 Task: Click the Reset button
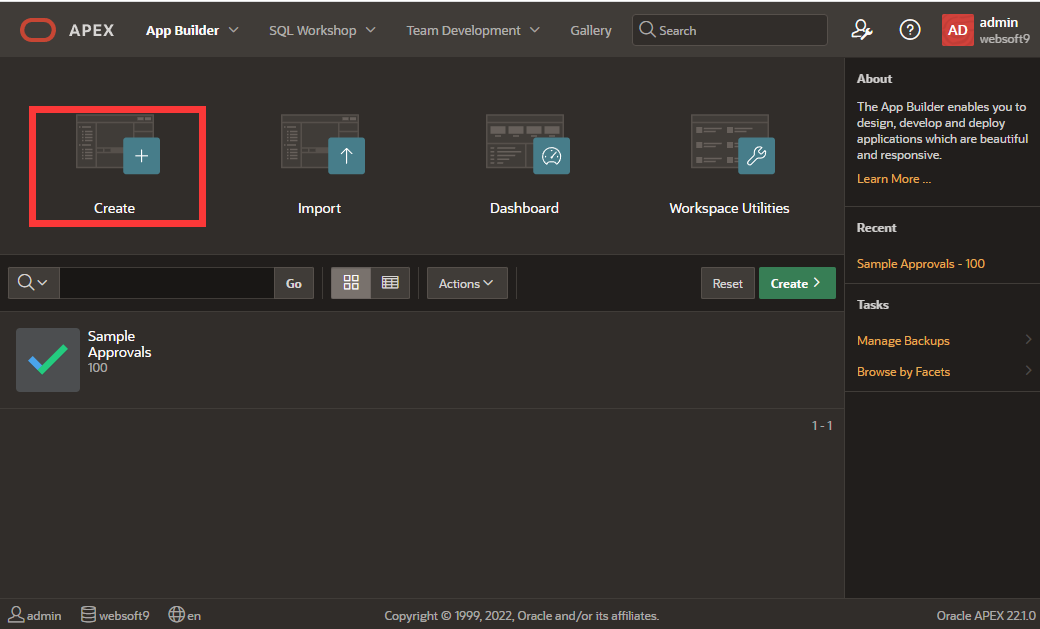click(727, 283)
